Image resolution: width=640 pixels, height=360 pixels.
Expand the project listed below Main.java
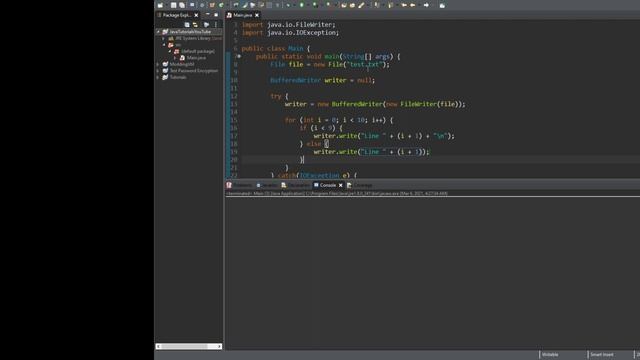tap(158, 64)
